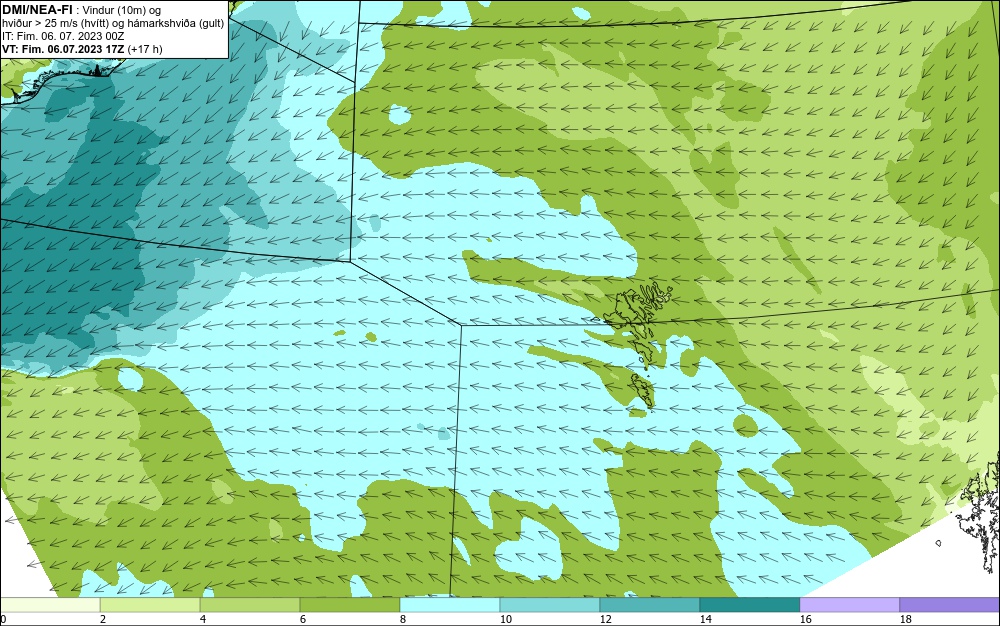Click the 'VT: Fim. 06.07.2023 17Z' valid time
This screenshot has height=626, width=1000.
coord(64,49)
